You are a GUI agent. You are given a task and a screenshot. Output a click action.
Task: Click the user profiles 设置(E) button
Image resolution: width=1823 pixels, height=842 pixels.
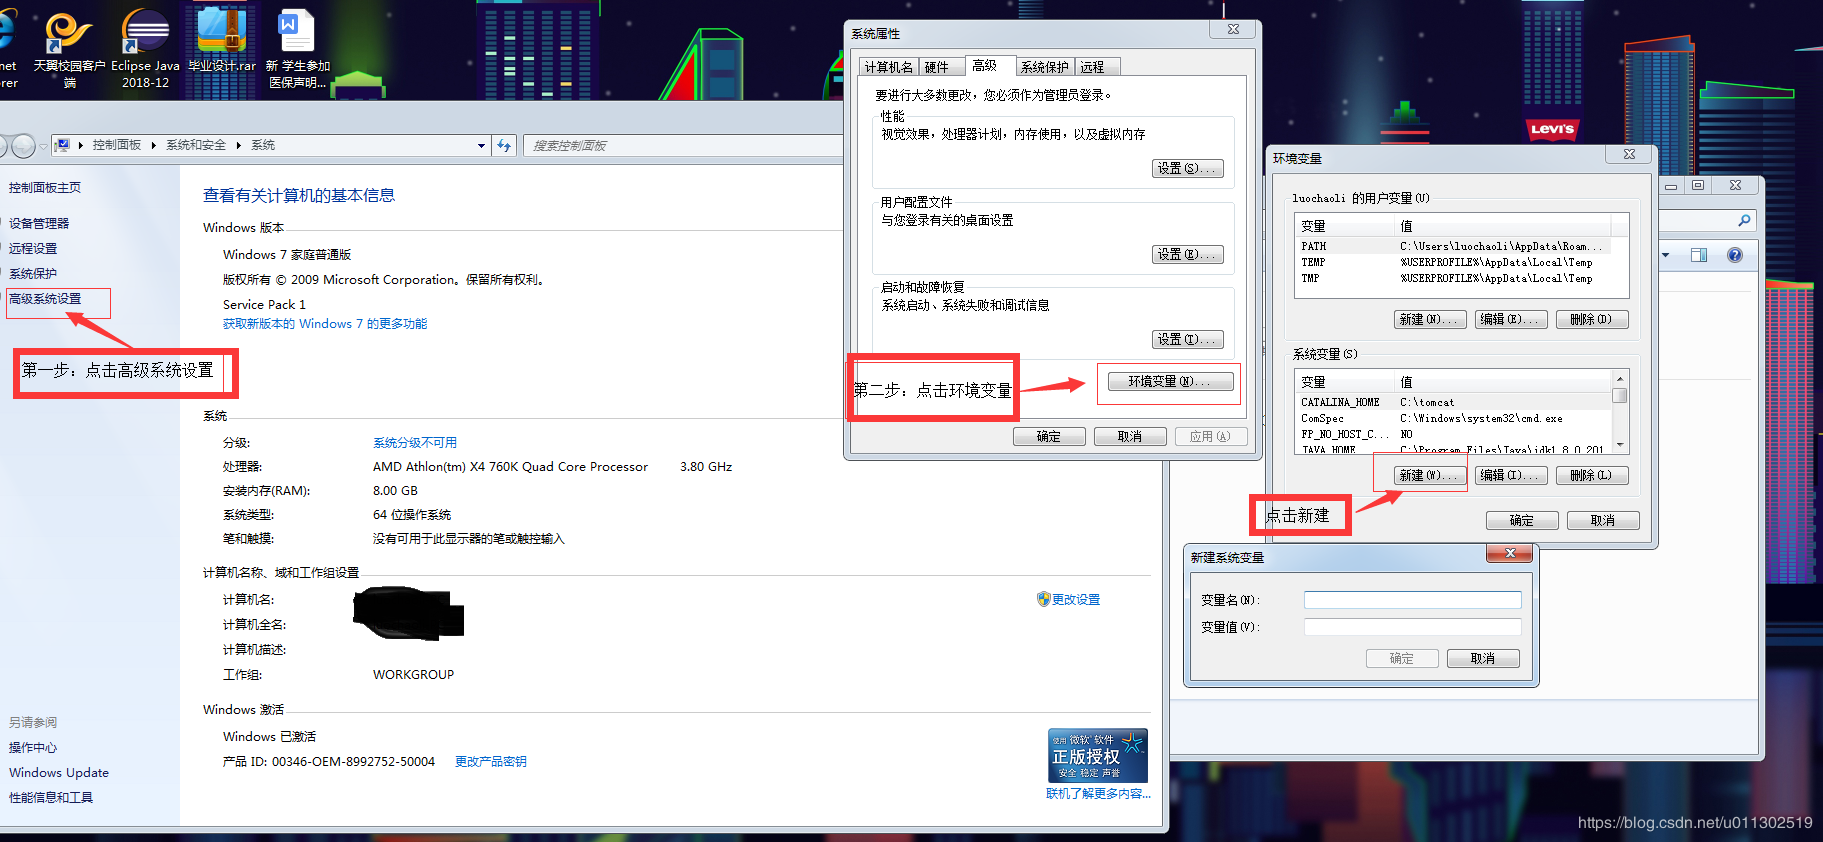pyautogui.click(x=1187, y=255)
